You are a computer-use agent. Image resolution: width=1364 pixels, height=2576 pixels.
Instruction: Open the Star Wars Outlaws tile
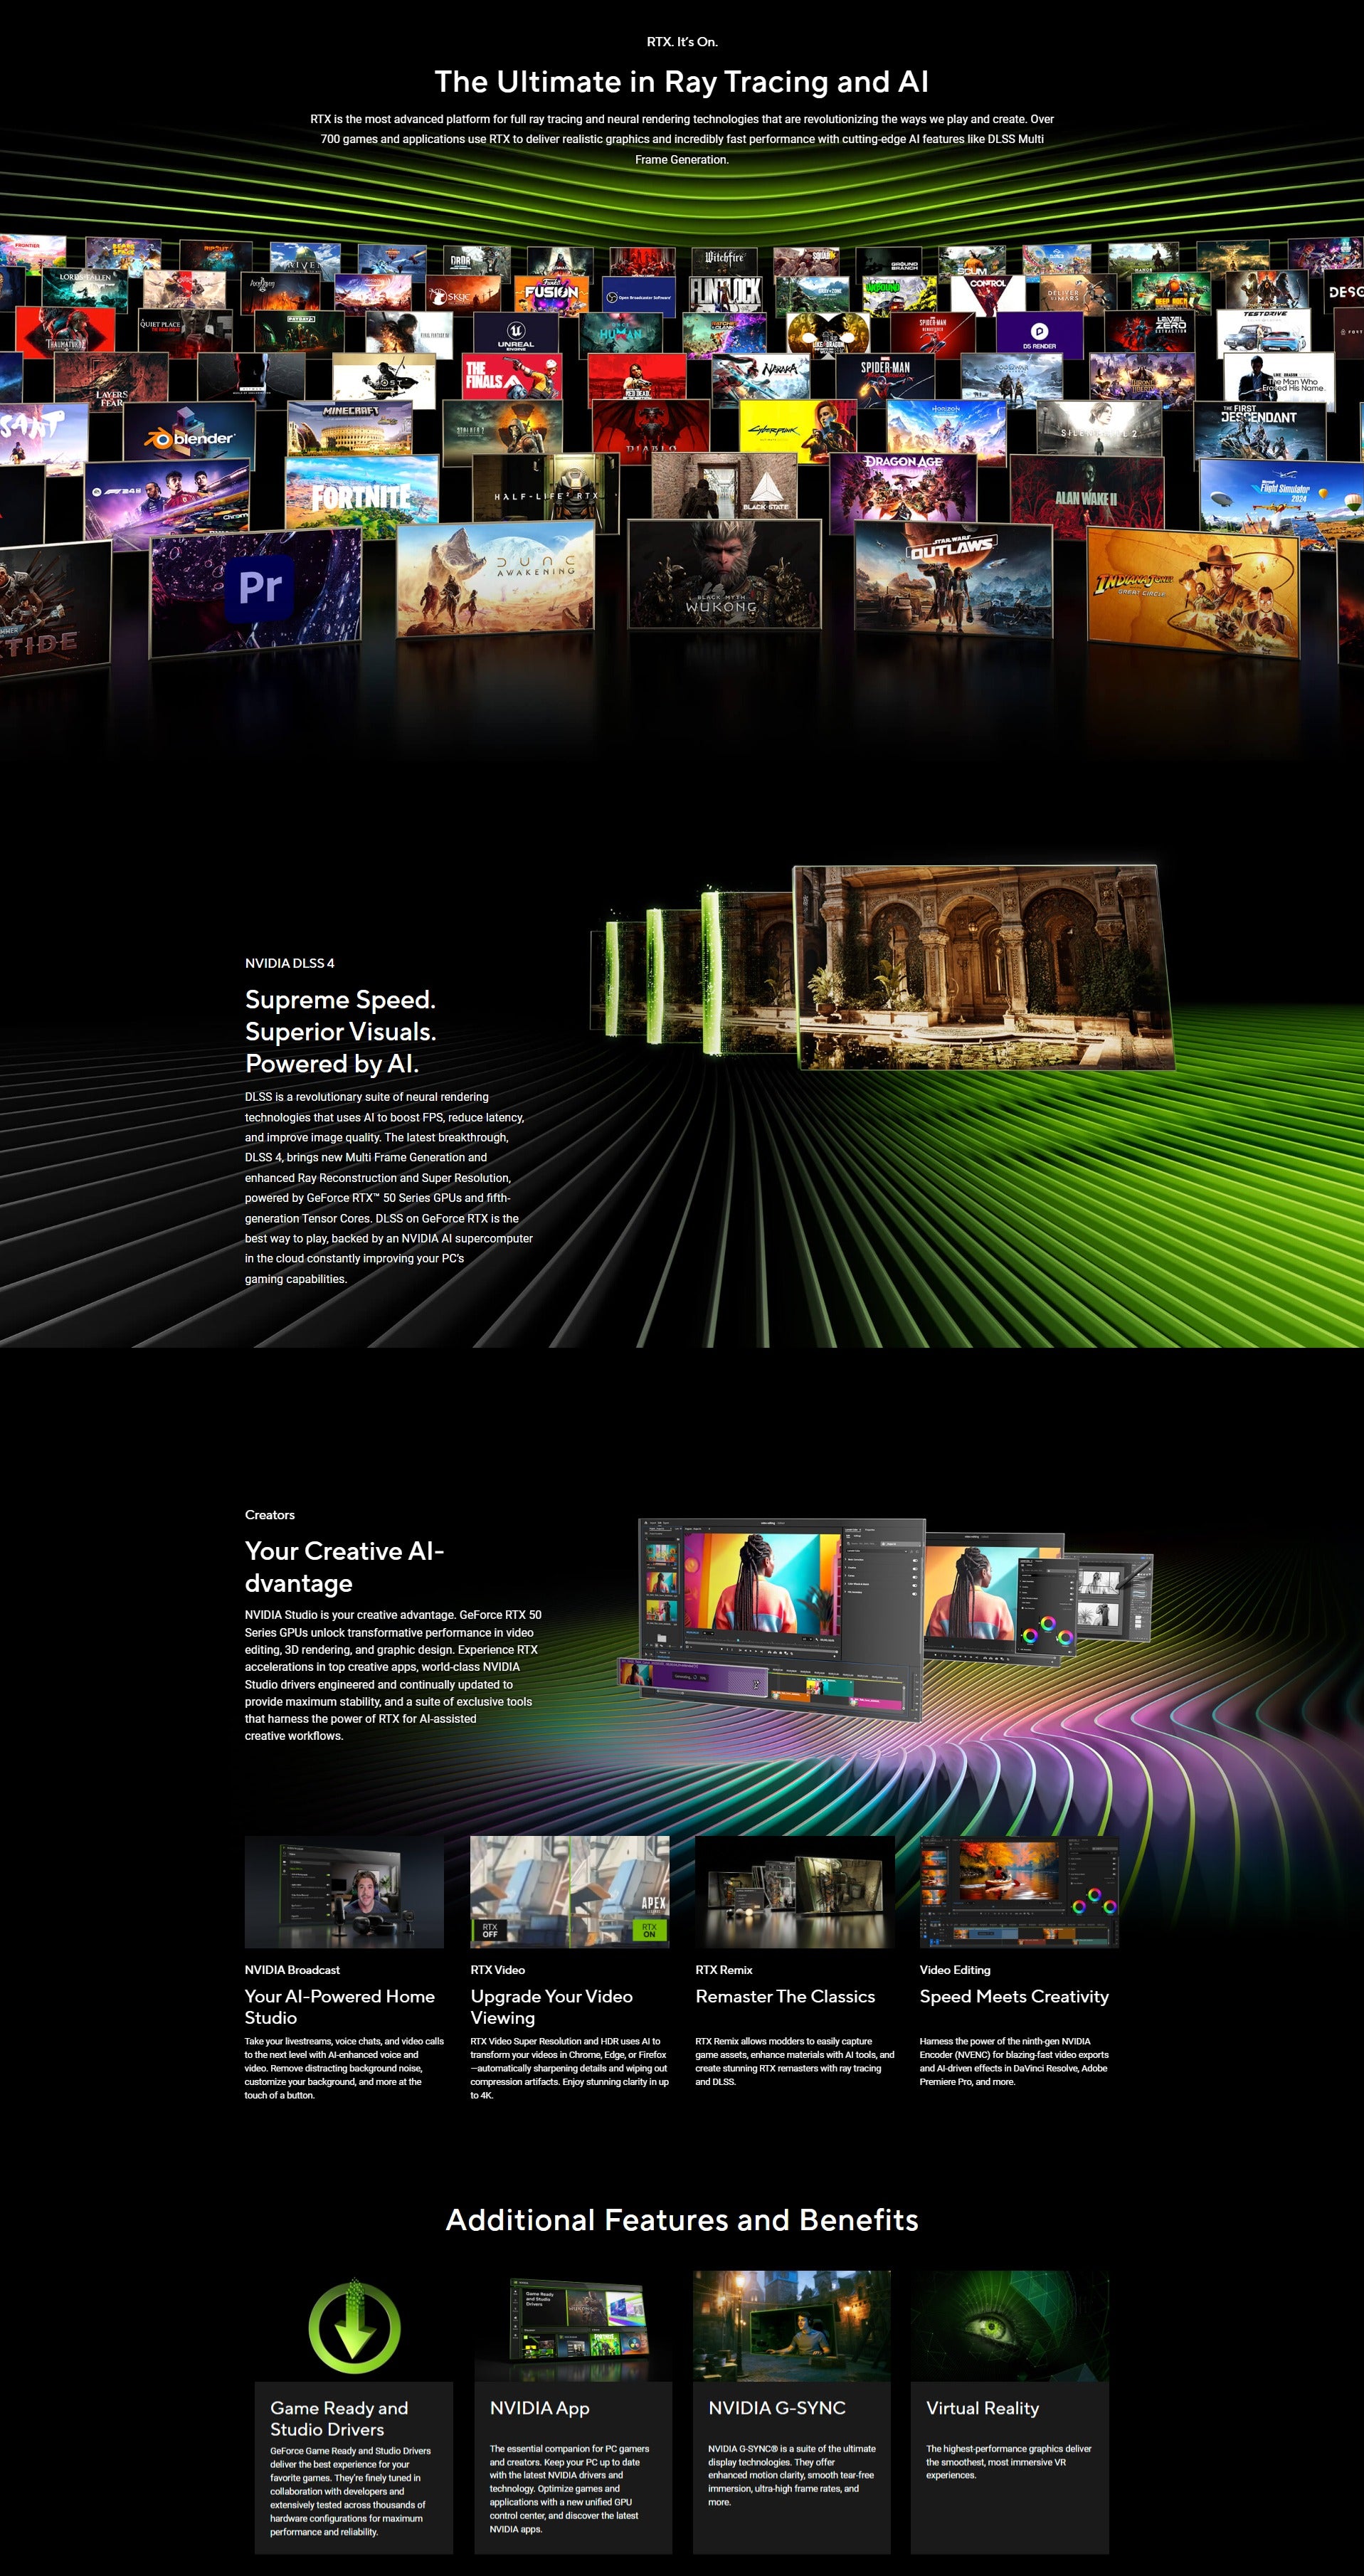pyautogui.click(x=952, y=578)
